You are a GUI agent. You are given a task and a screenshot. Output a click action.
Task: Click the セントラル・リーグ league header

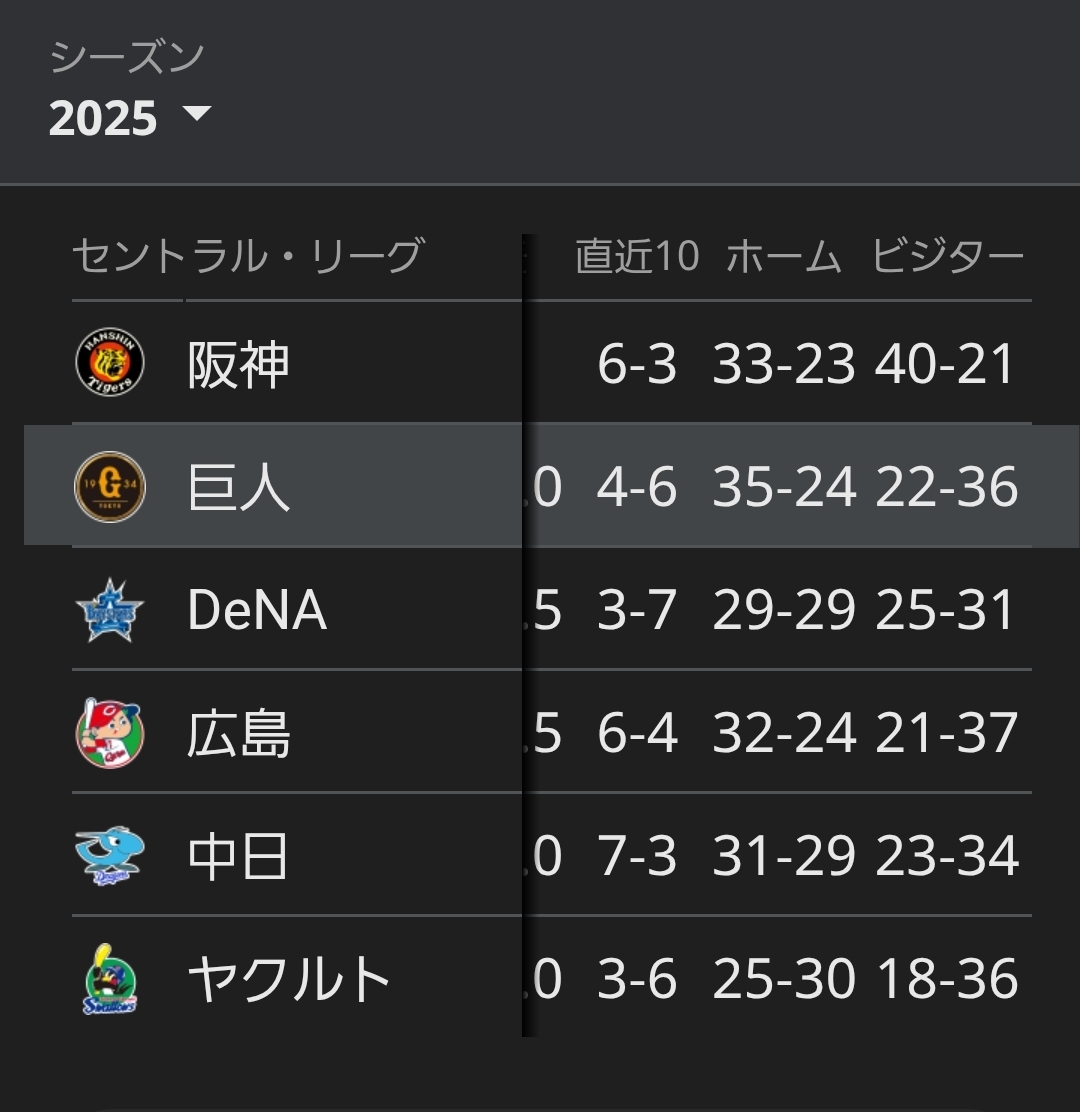[248, 257]
